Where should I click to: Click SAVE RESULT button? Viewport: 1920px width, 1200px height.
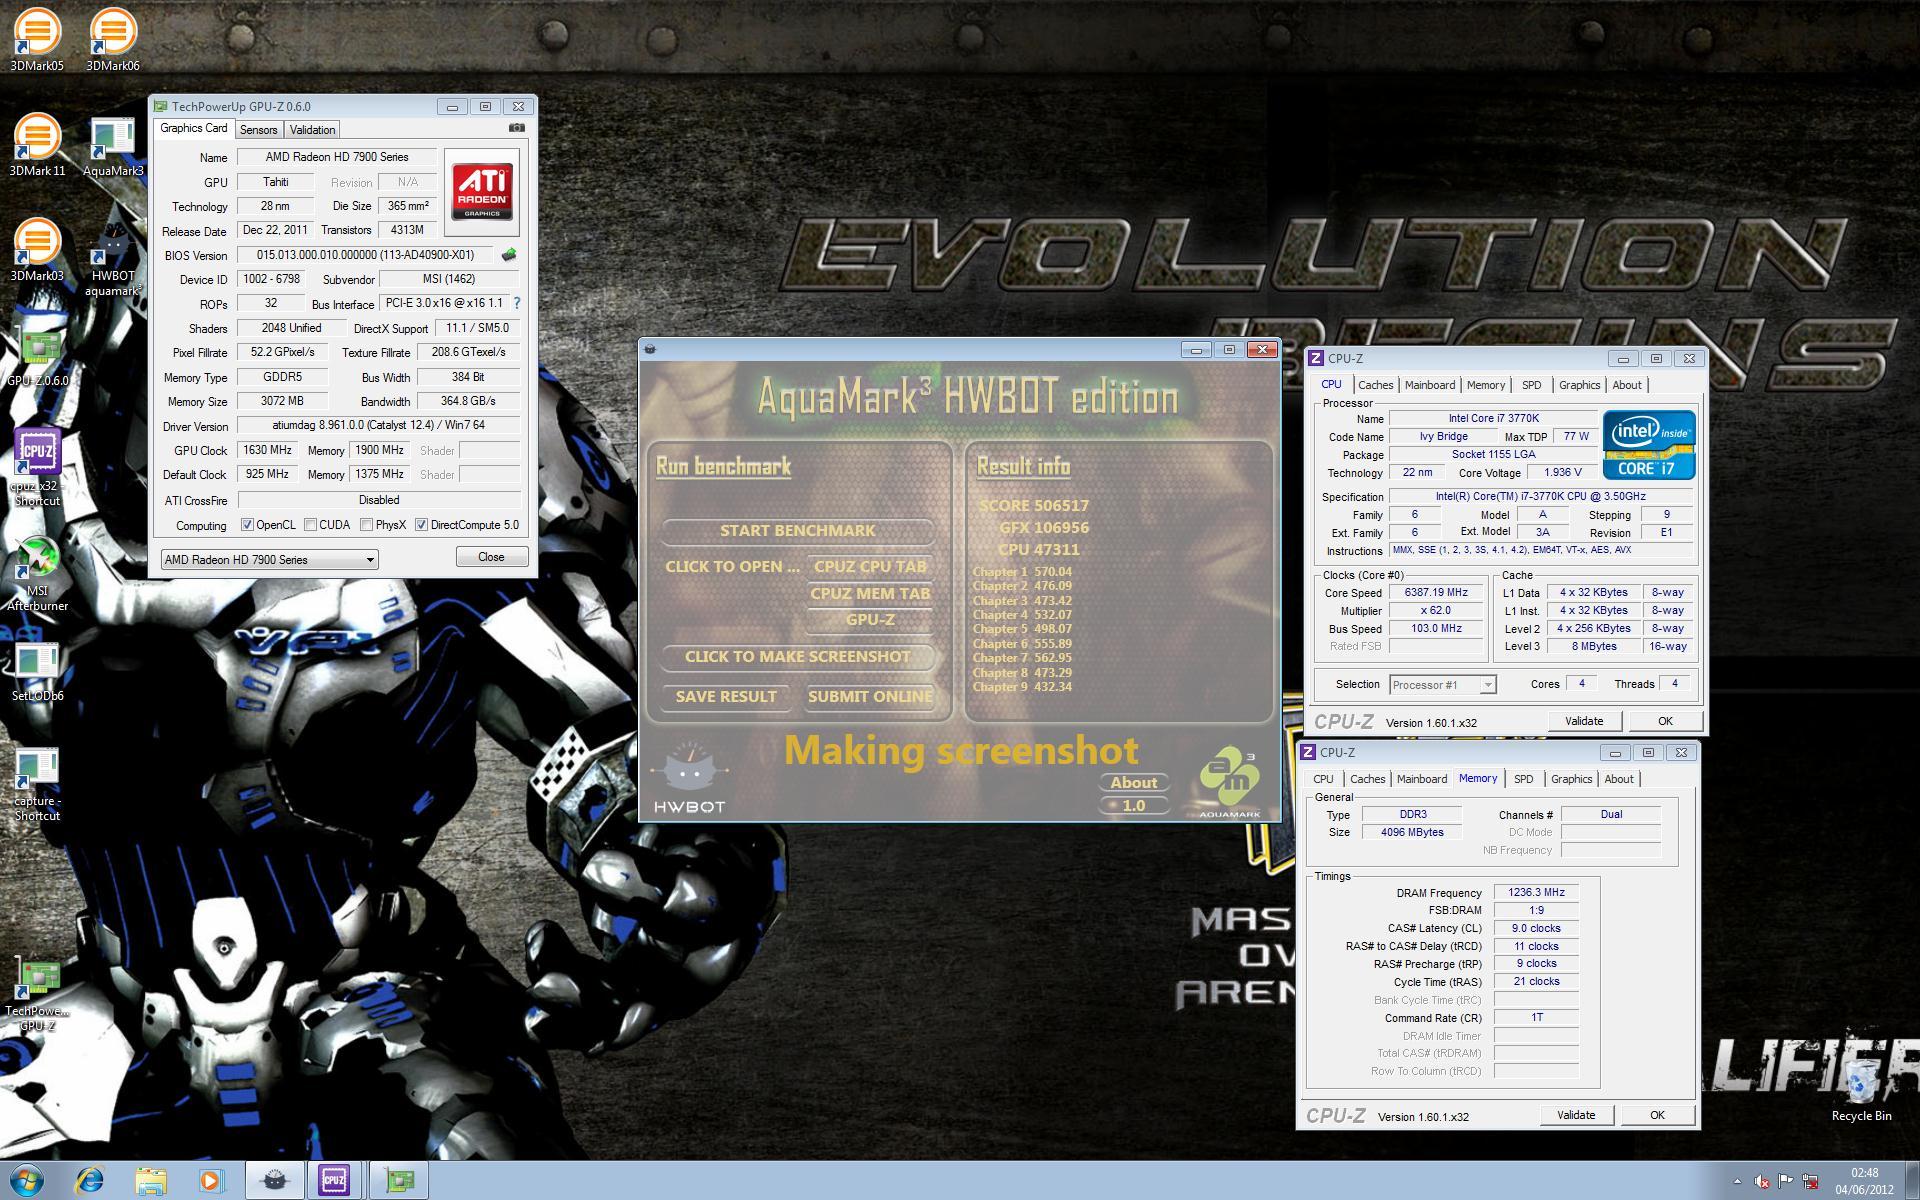[x=726, y=697]
